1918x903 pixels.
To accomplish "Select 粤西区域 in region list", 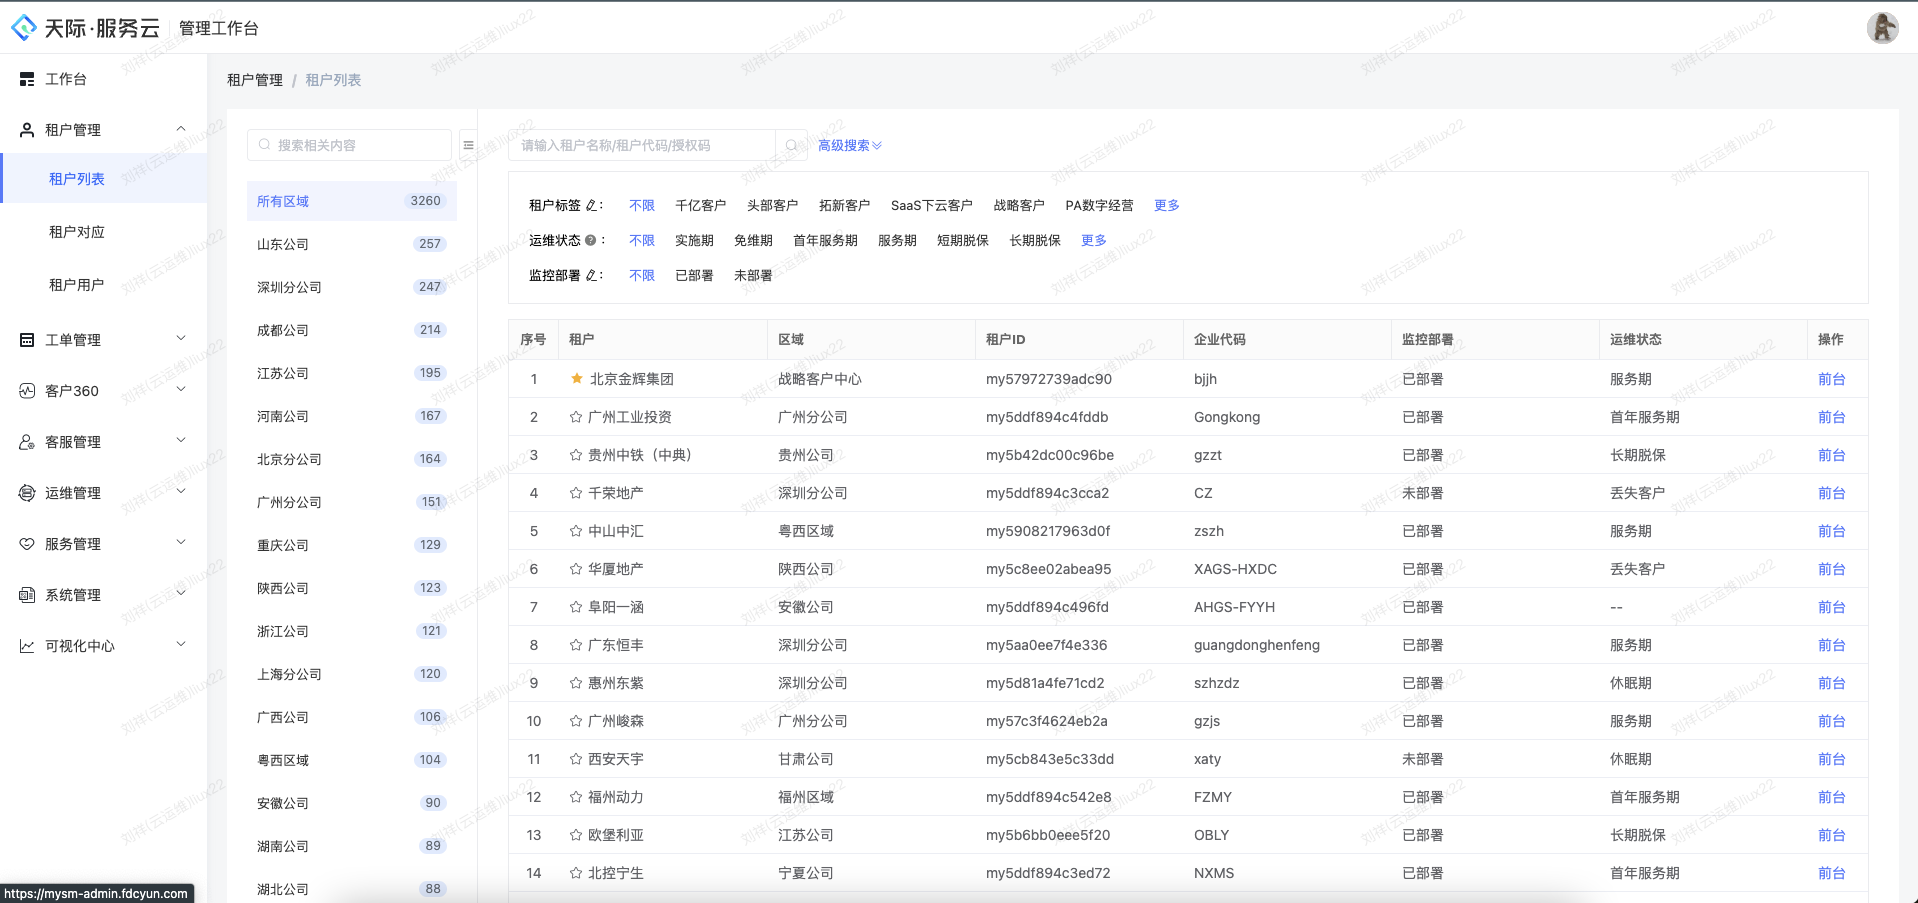I will 352,760.
